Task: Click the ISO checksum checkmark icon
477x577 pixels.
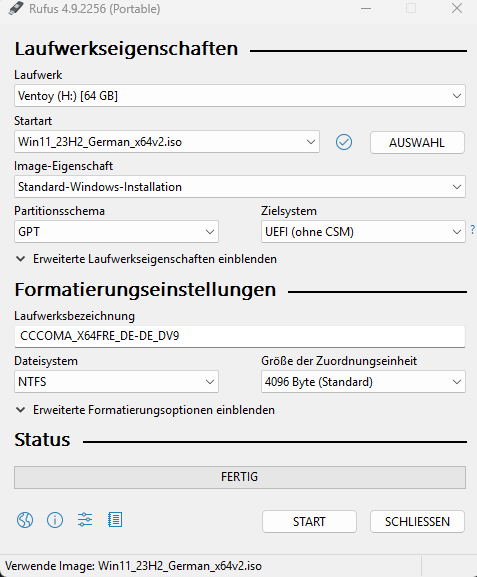Action: [x=344, y=142]
